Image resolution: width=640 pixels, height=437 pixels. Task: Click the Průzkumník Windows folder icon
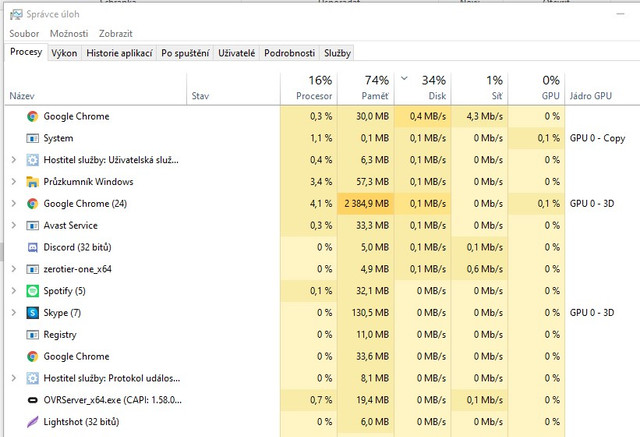tap(32, 182)
